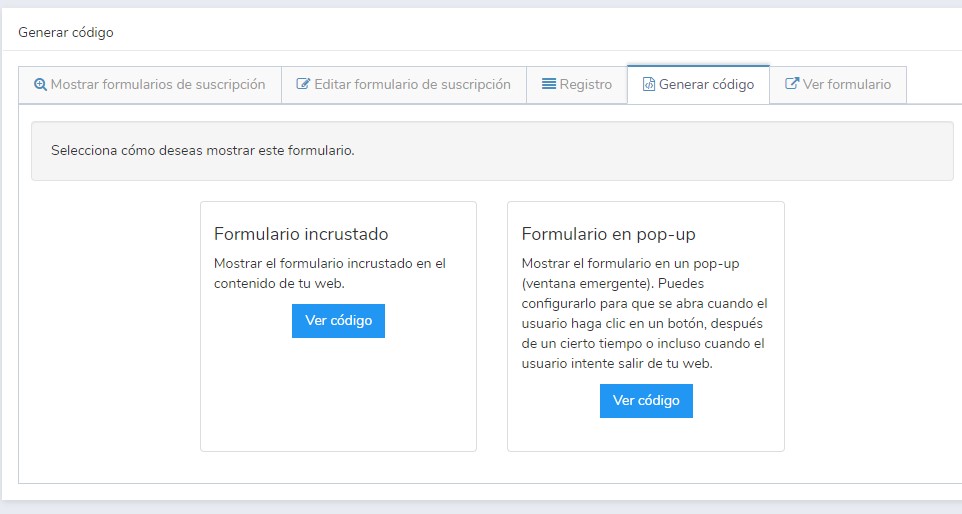Click the magnifier icon on Mostrar formularios tab
Screen dimensions: 962x514
(x=40, y=84)
